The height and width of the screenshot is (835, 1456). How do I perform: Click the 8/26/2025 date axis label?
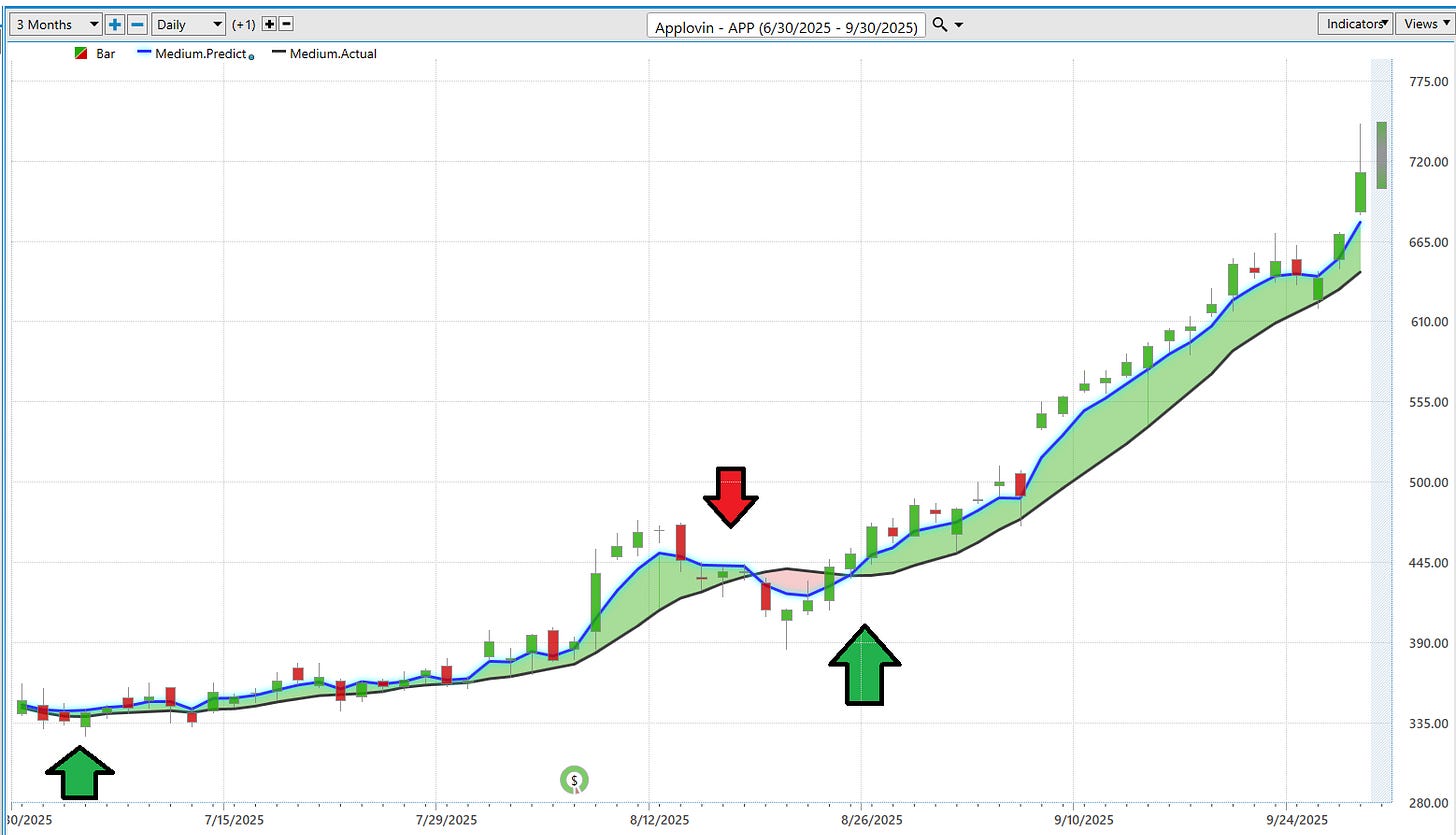[872, 820]
